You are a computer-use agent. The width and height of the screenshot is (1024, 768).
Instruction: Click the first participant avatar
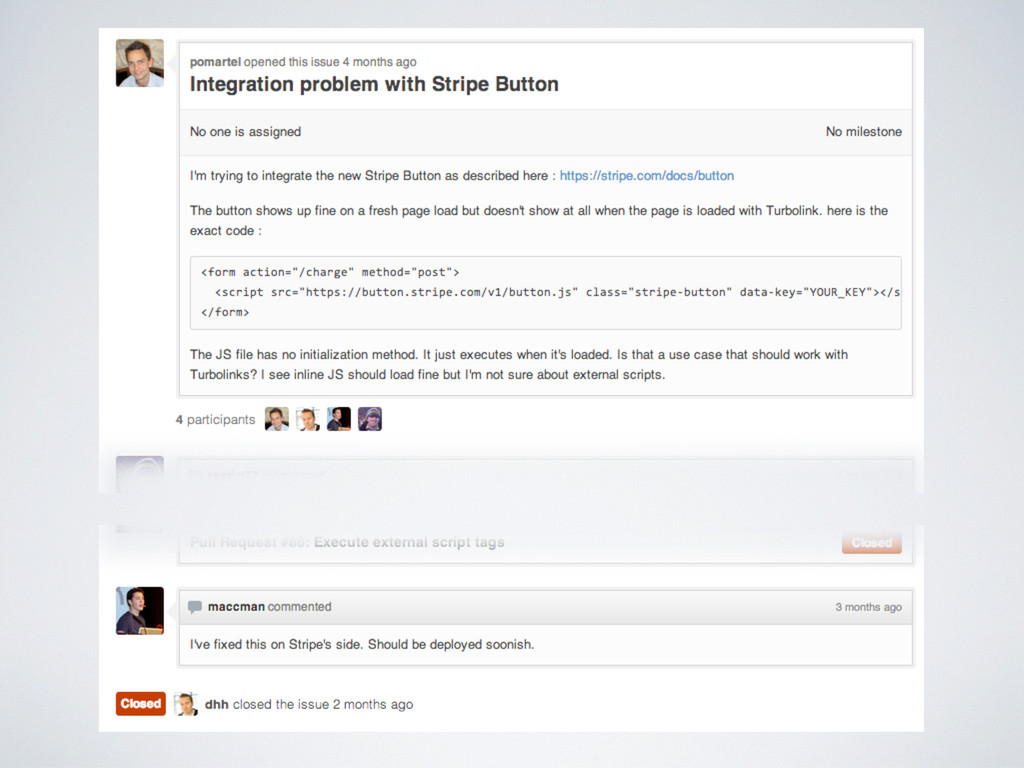click(276, 419)
